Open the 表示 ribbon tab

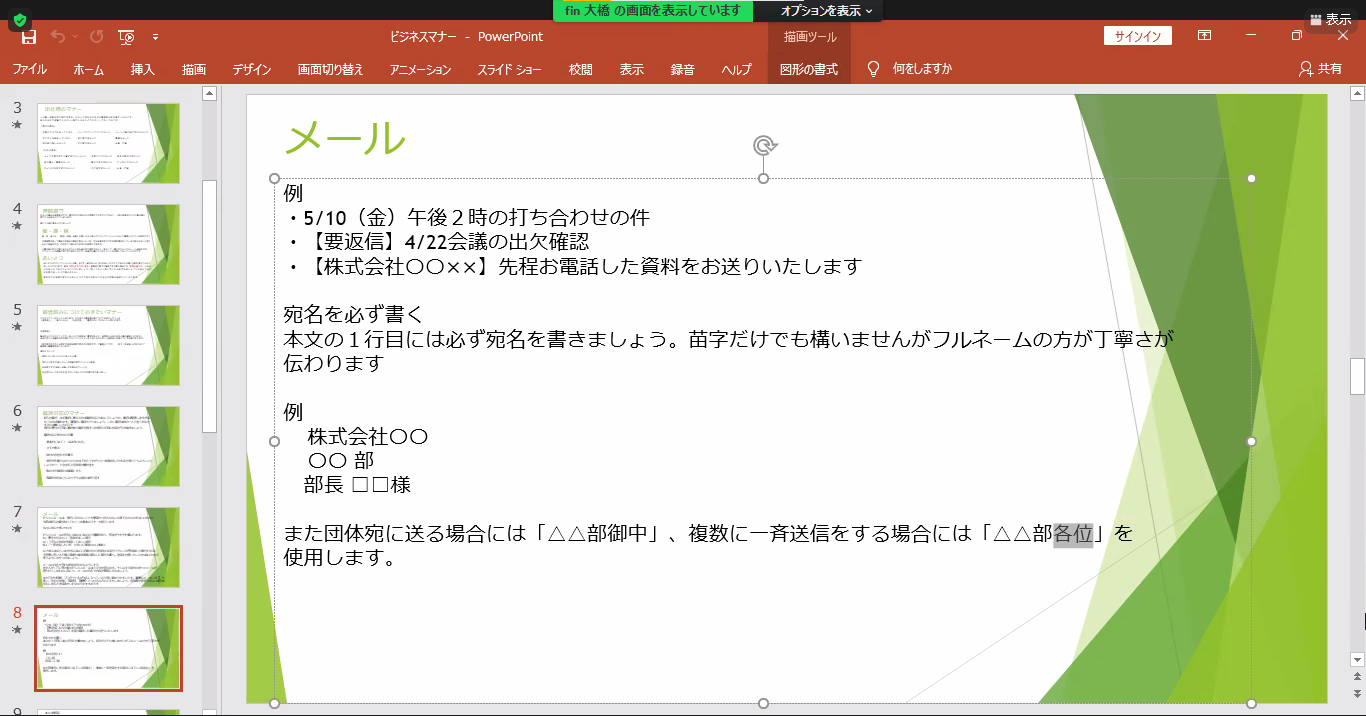(x=631, y=69)
